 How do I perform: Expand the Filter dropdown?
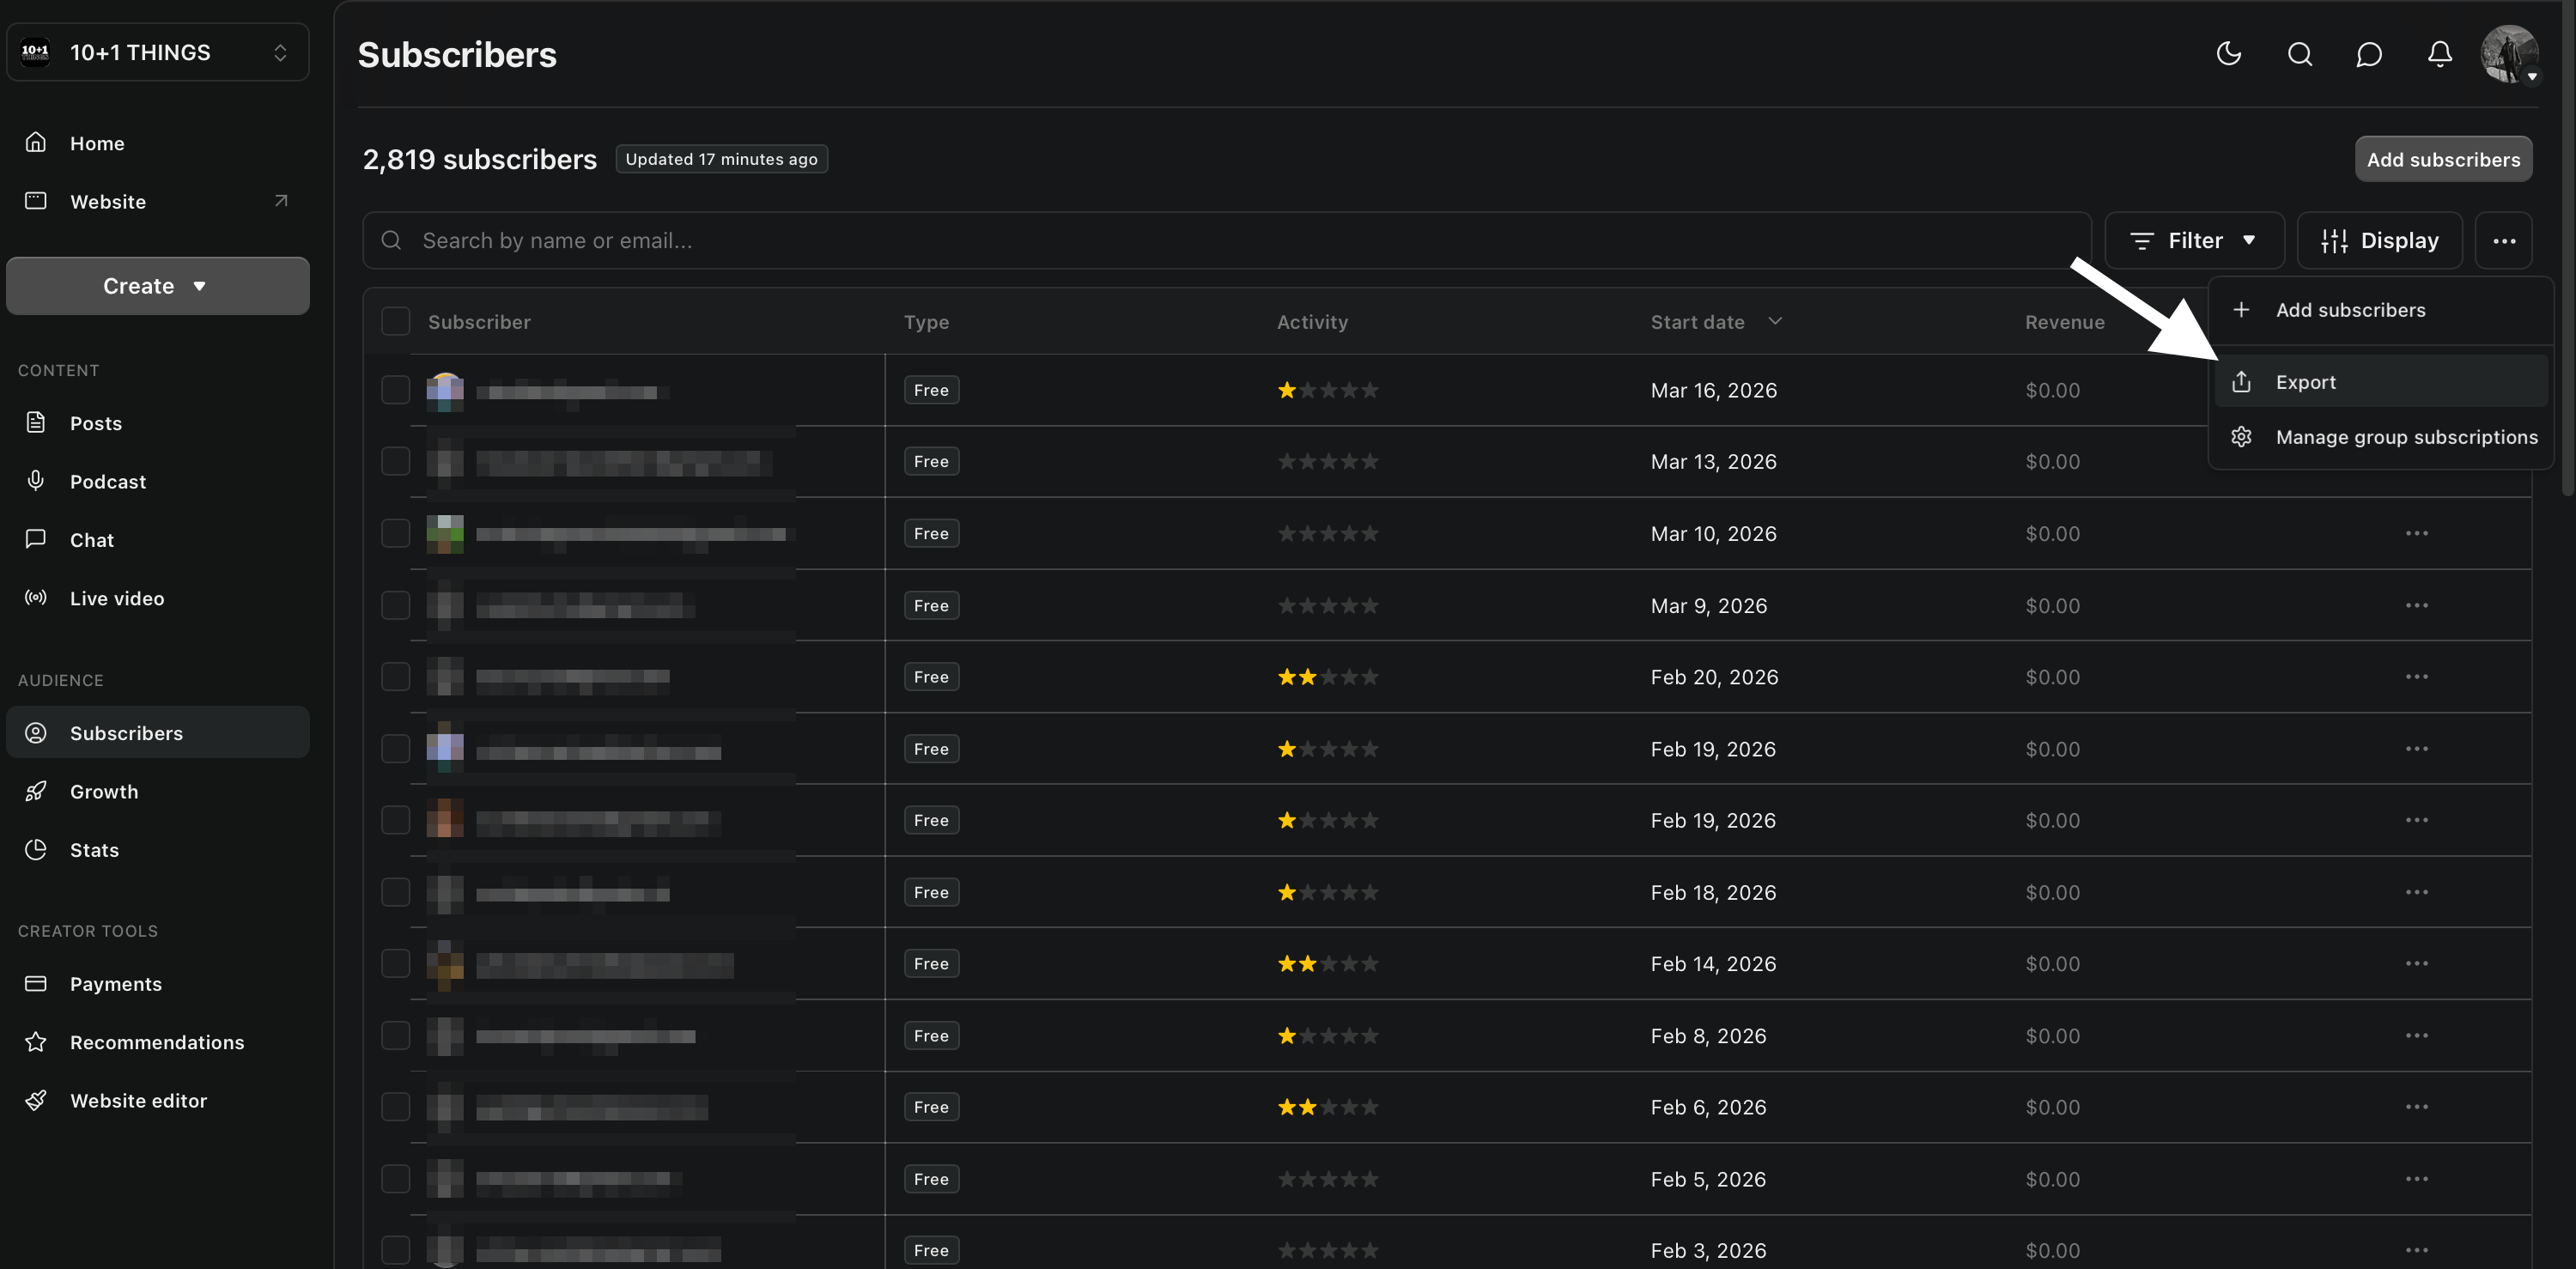coord(2194,240)
